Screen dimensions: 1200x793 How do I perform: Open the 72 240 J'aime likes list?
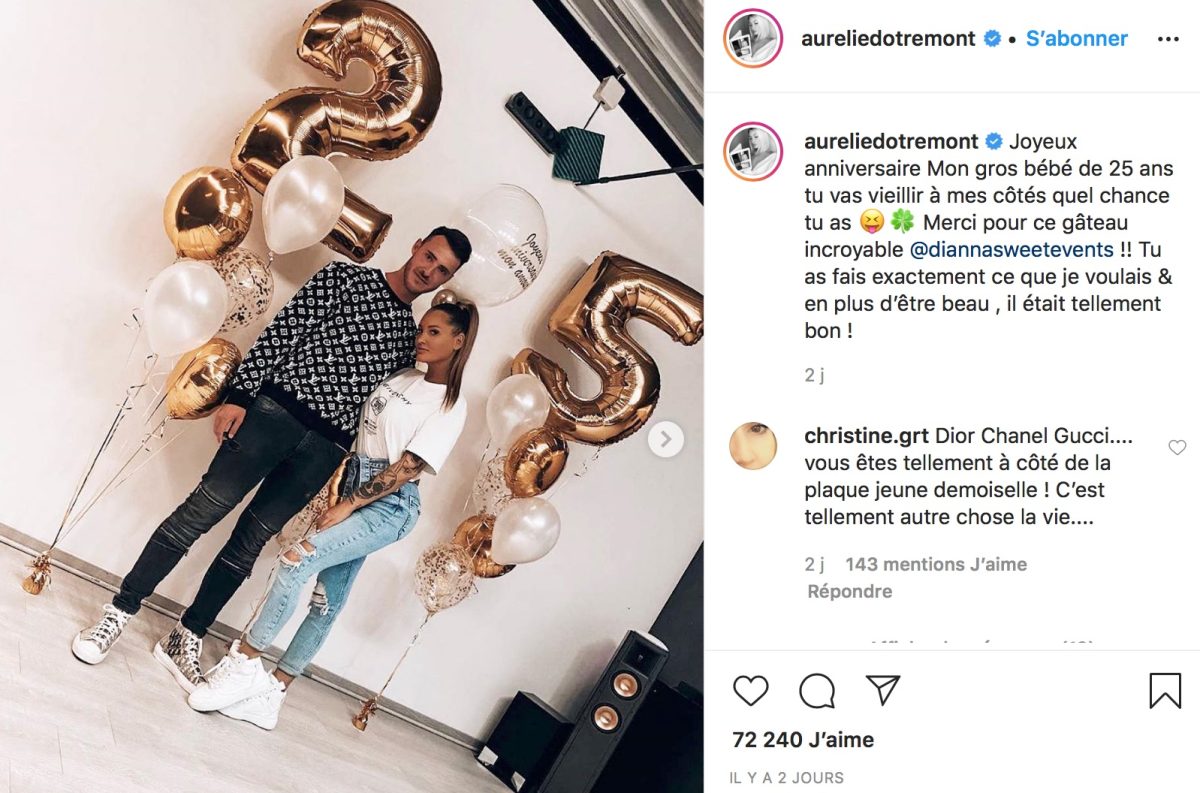(x=803, y=740)
